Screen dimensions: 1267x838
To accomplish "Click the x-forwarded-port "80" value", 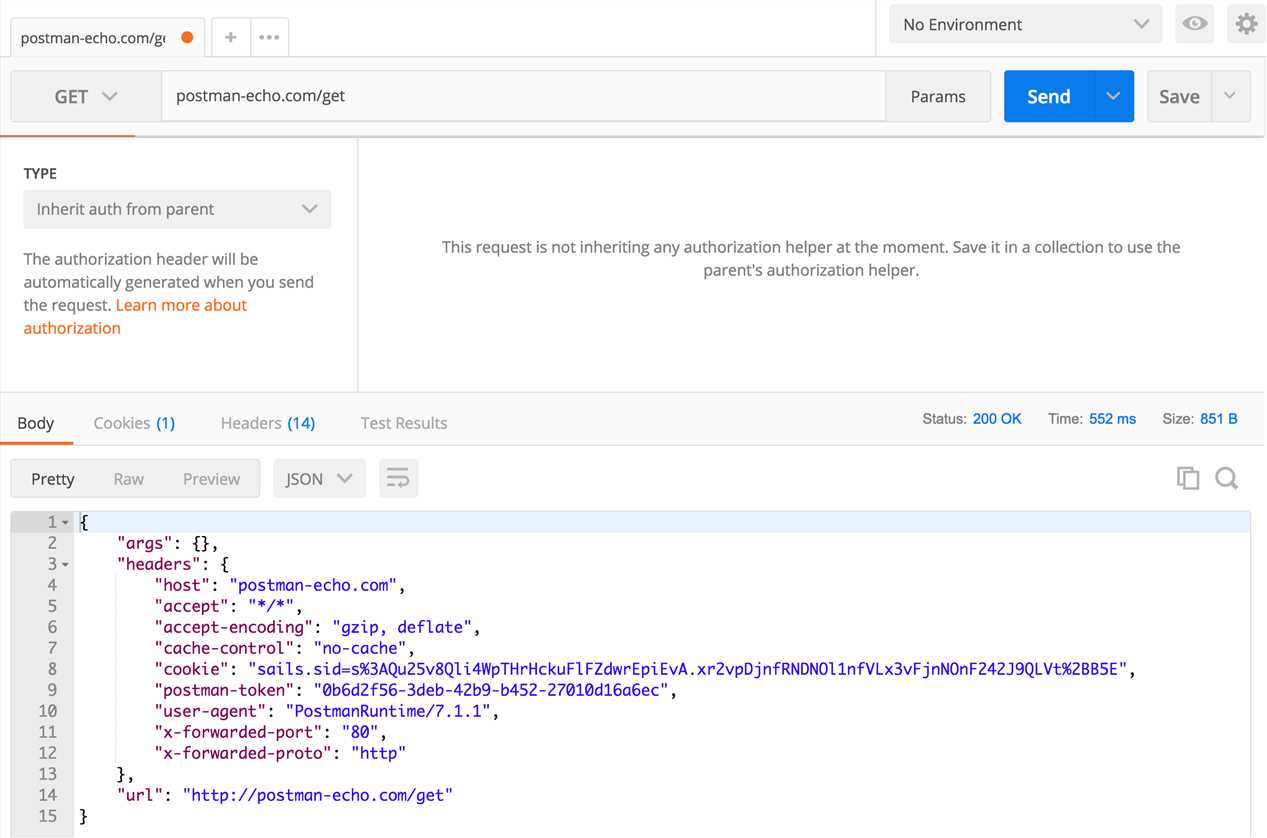I will (360, 732).
